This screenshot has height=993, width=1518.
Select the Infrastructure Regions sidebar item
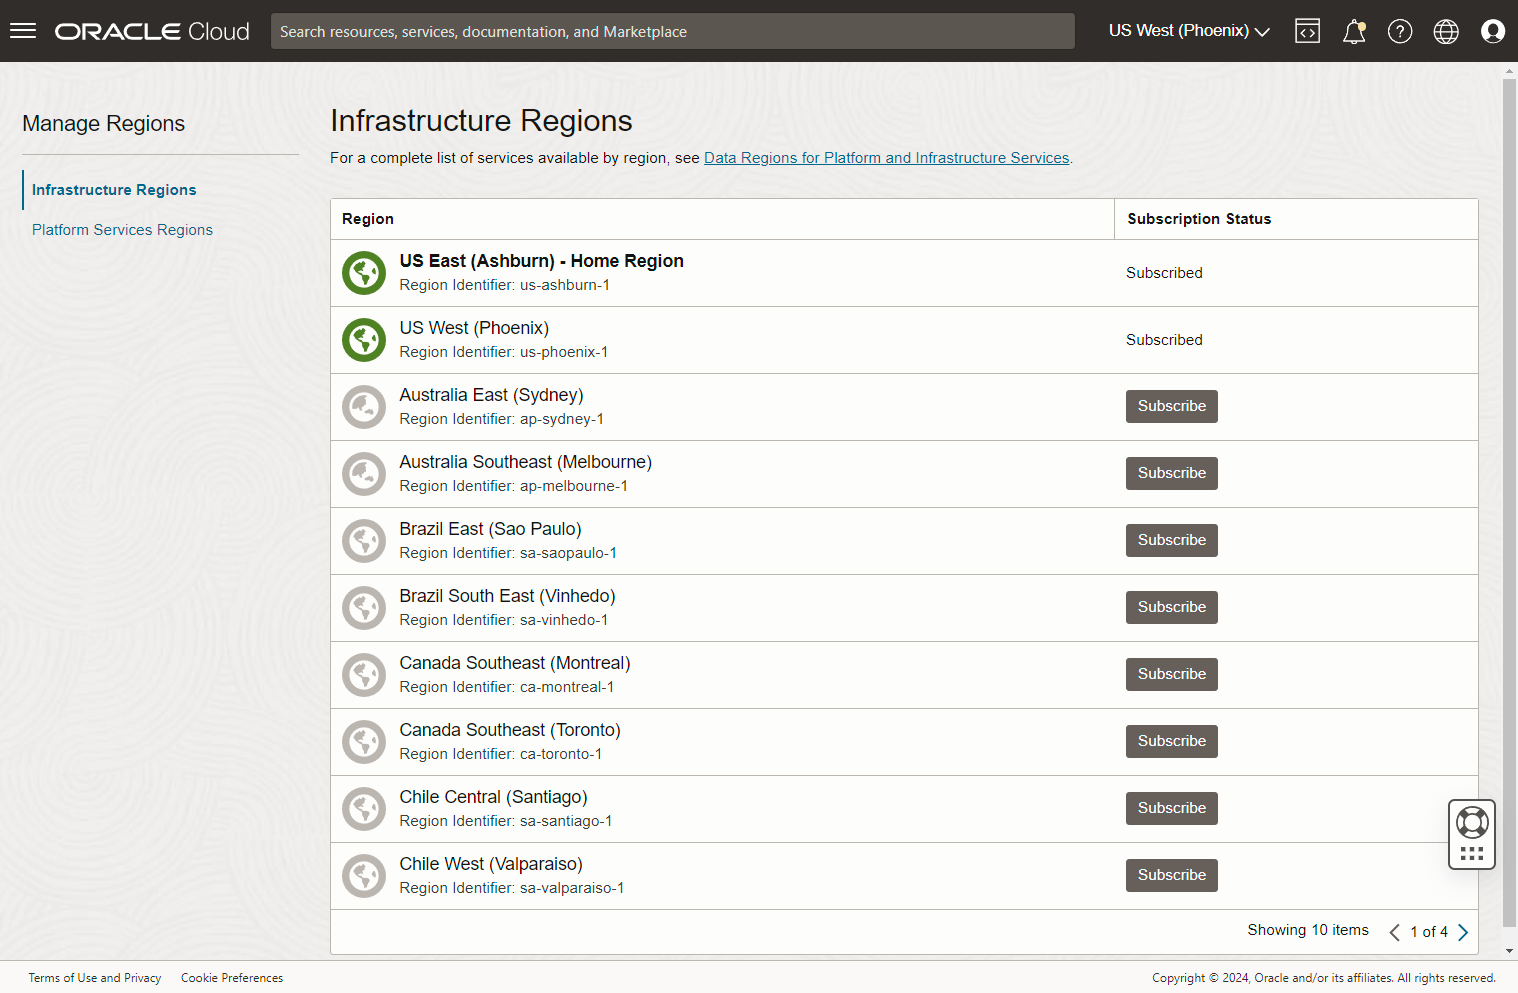114,190
